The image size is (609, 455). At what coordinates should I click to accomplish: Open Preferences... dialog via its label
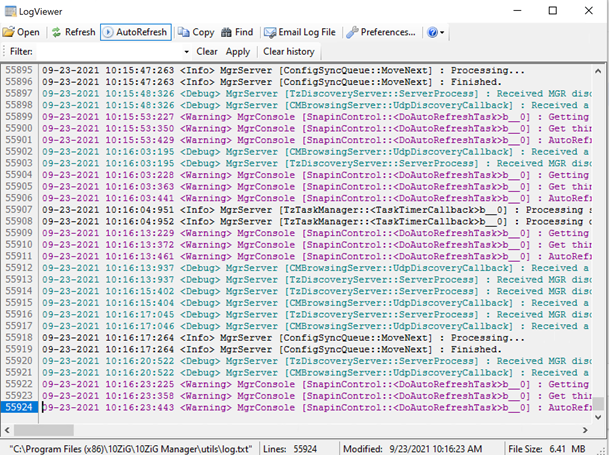(x=388, y=32)
